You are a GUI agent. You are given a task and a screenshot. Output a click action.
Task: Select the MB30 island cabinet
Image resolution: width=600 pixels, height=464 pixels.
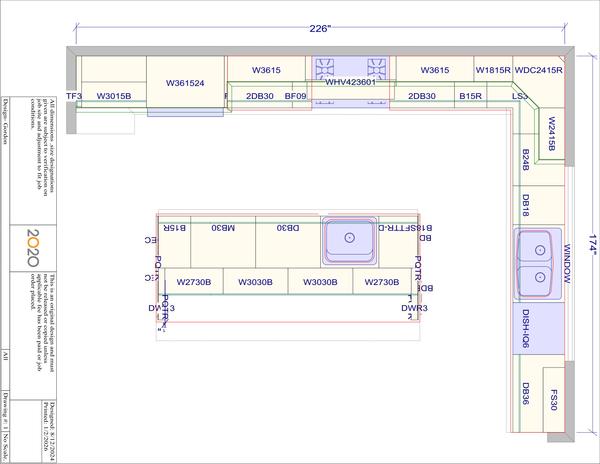click(224, 228)
